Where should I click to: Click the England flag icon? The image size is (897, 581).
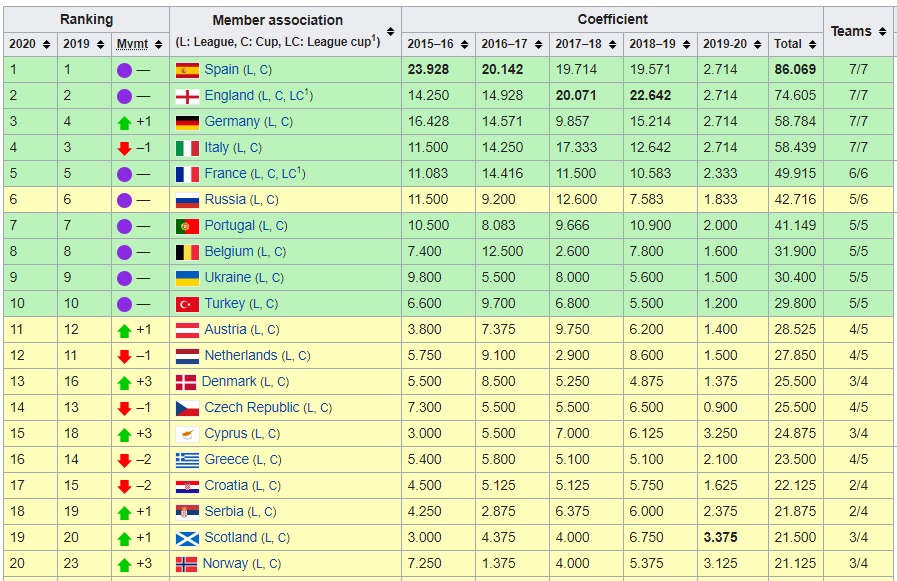[x=187, y=96]
